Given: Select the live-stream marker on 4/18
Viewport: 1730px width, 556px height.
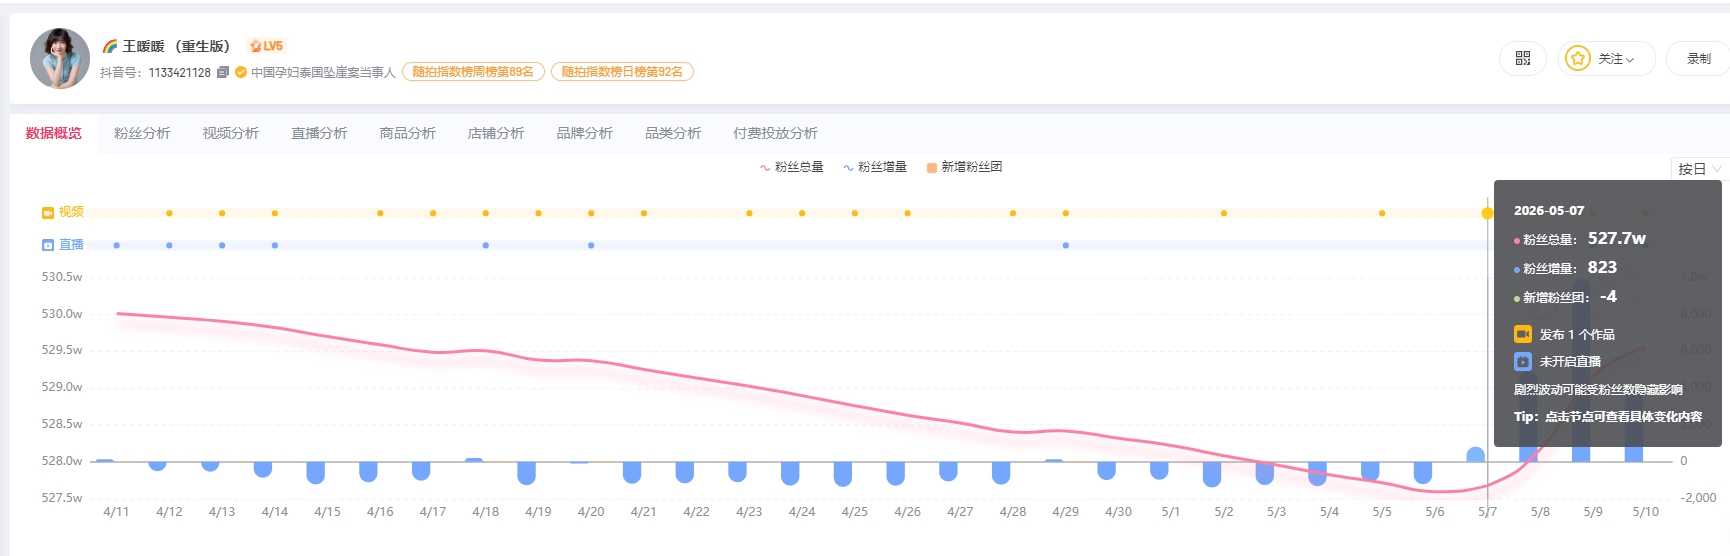Looking at the screenshot, I should [486, 245].
